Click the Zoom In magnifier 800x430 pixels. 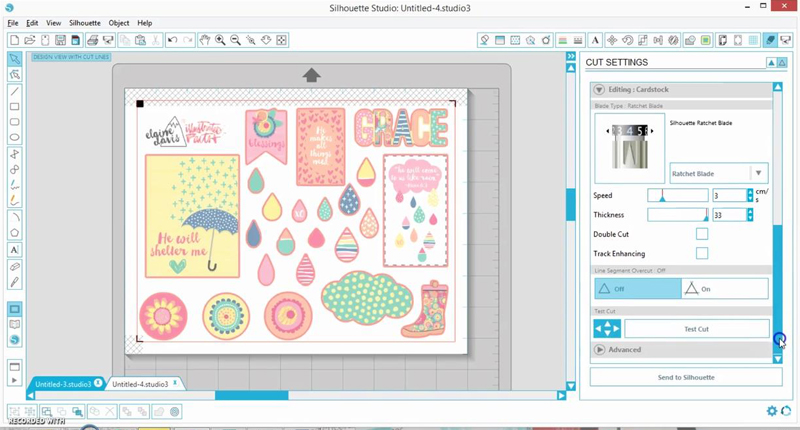[x=220, y=40]
